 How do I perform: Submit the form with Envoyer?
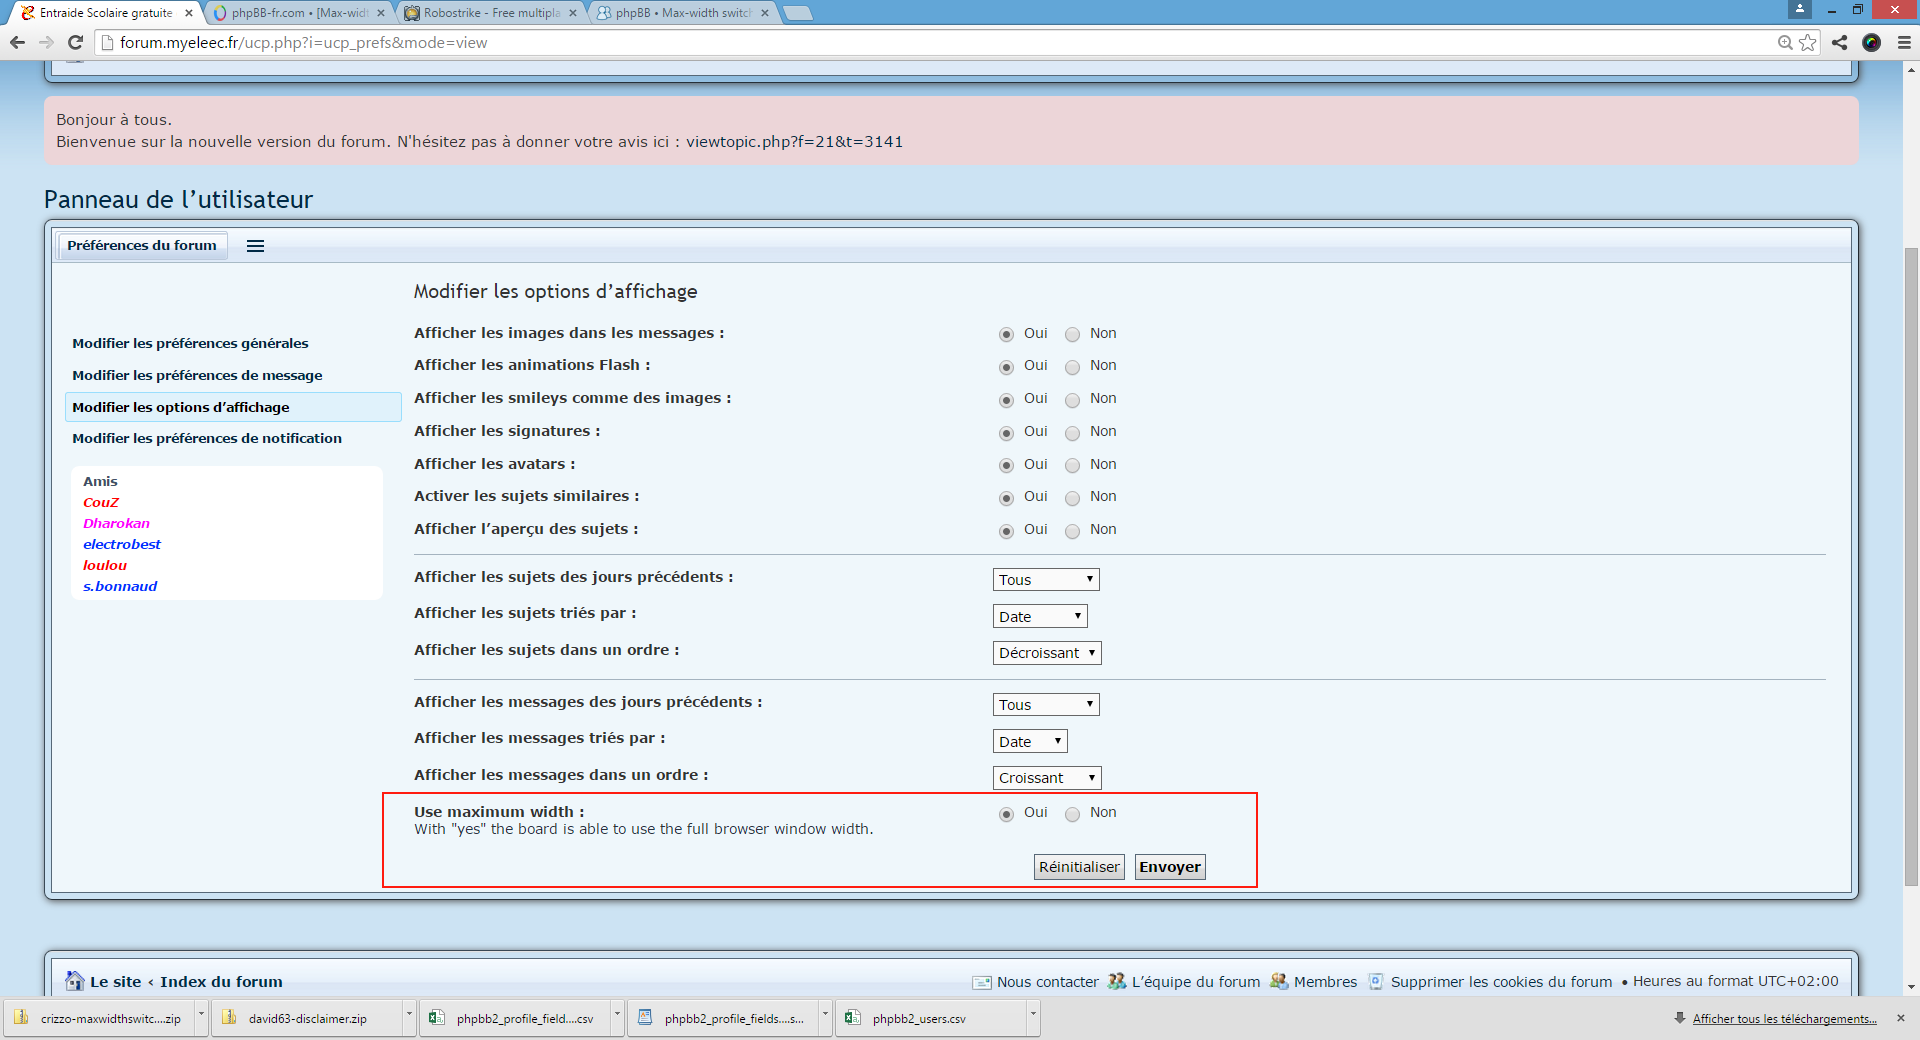[x=1170, y=867]
